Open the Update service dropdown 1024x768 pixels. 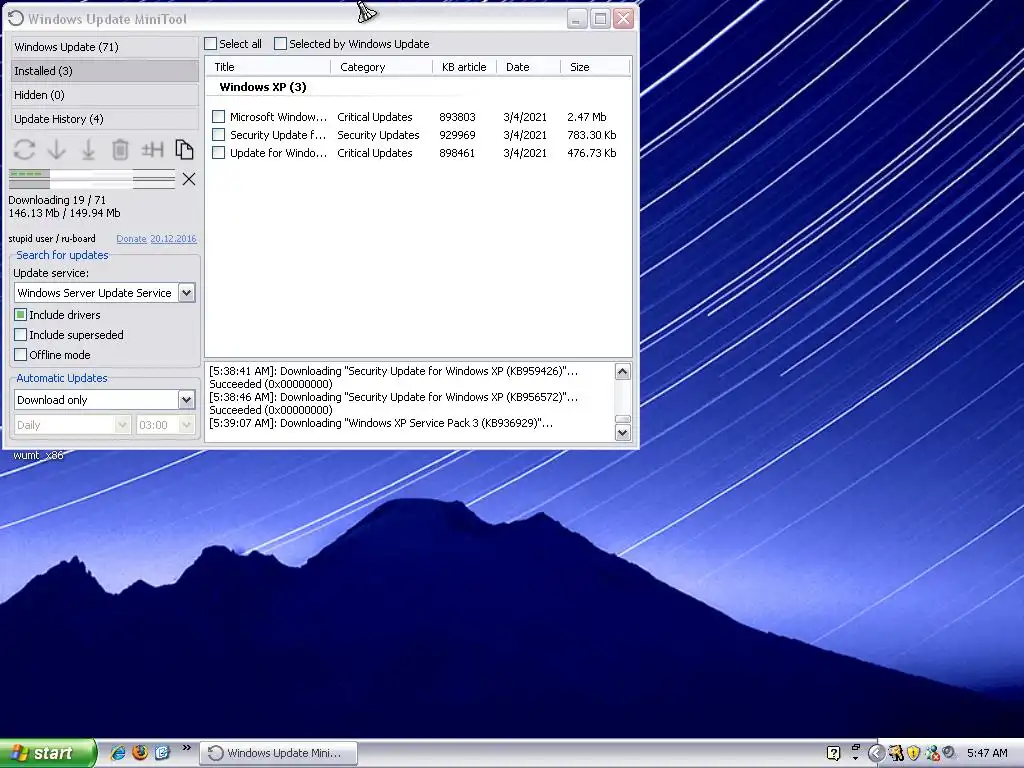point(186,293)
